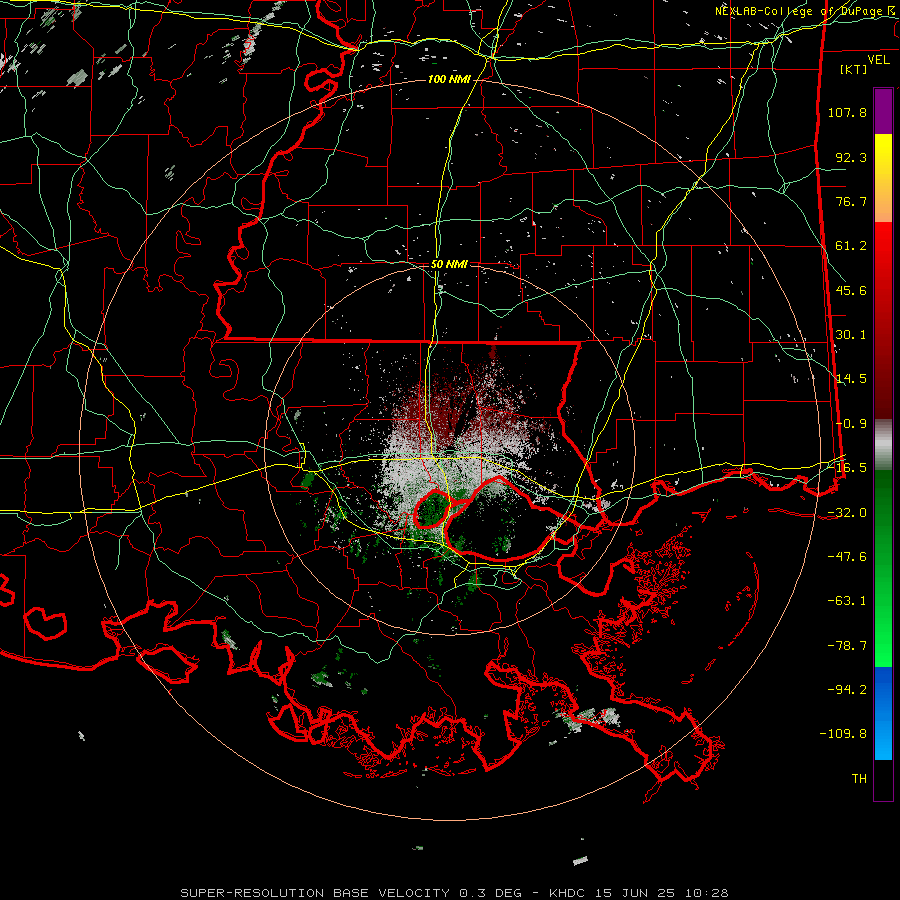Click the yellow-orange segment of color bar
The image size is (900, 900).
883,178
